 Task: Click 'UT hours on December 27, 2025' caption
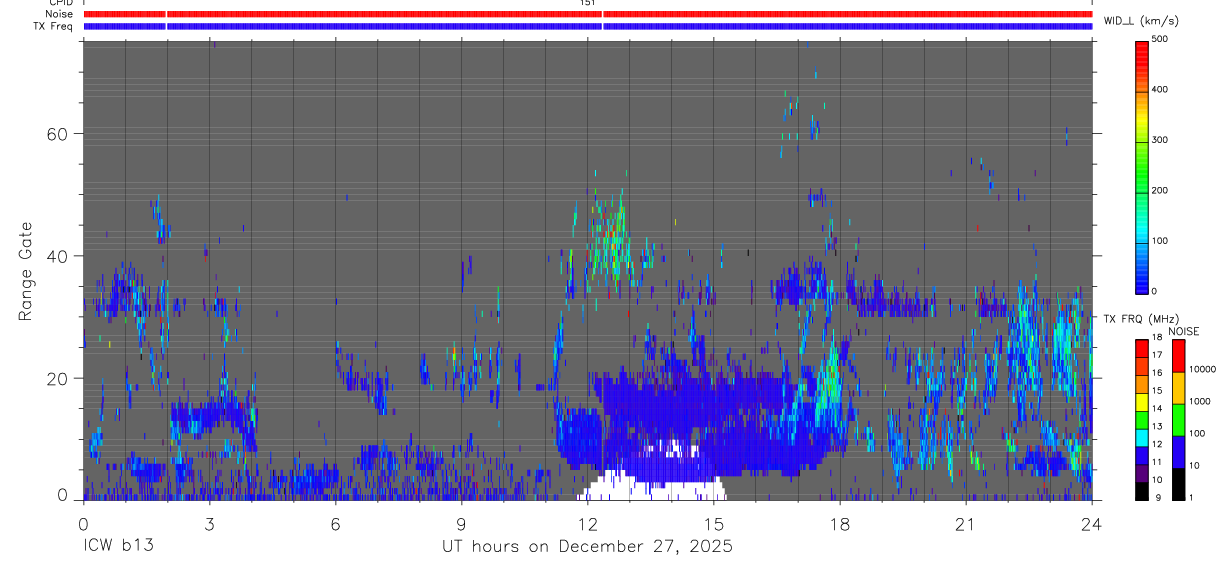point(588,547)
